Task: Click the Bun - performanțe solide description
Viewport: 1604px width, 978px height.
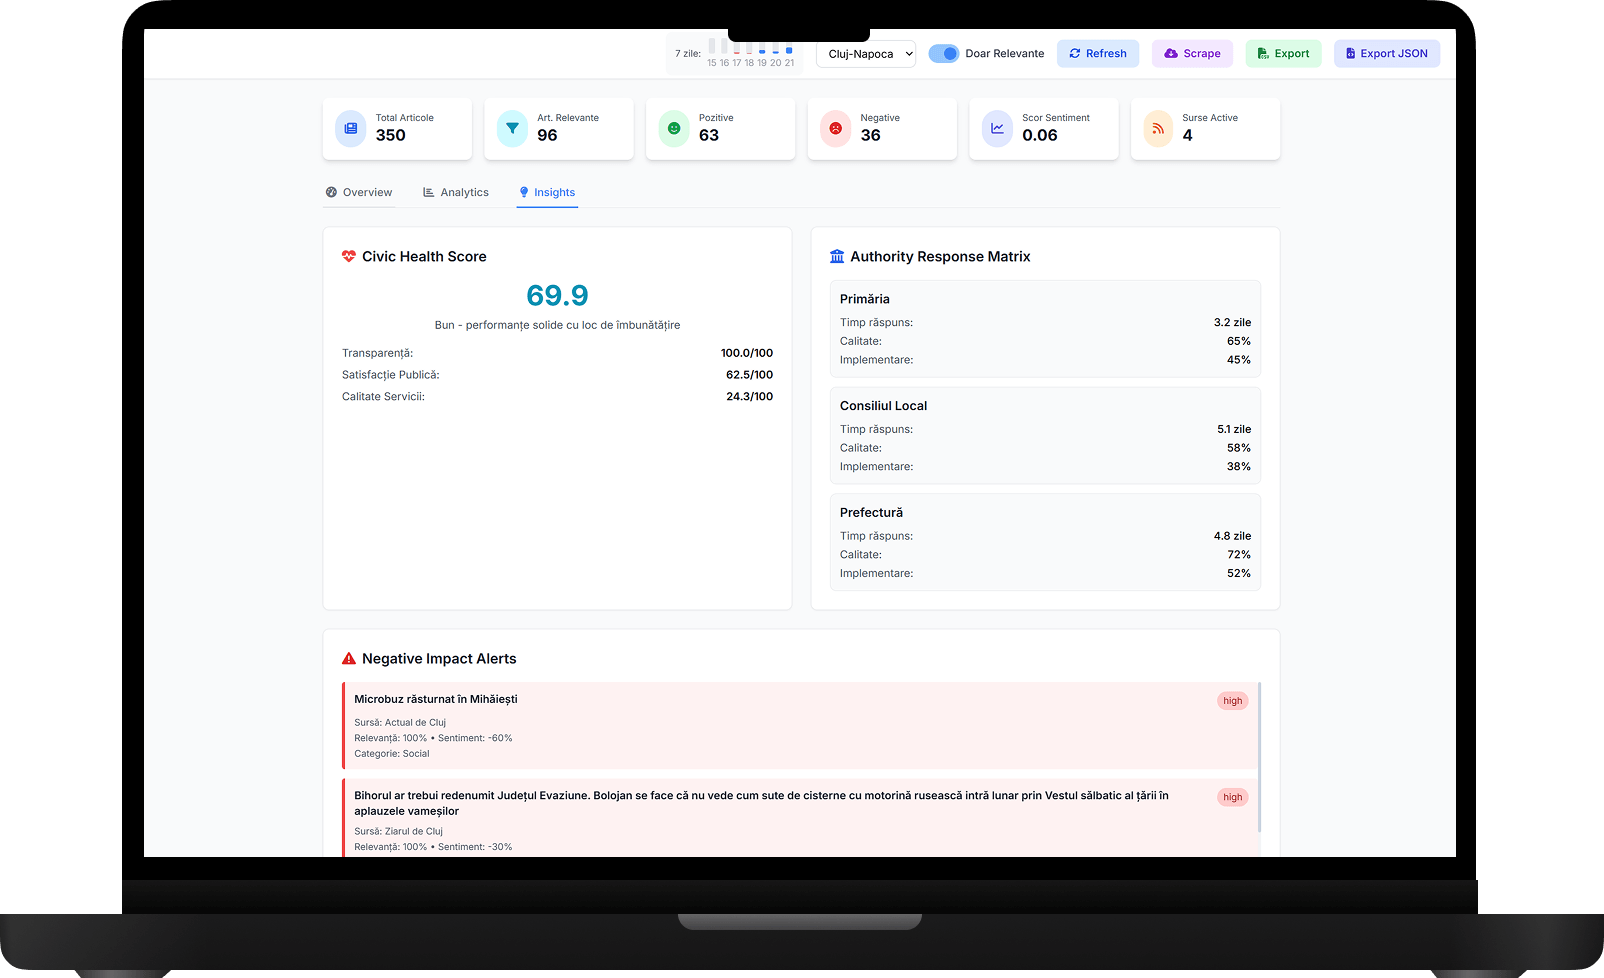Action: pyautogui.click(x=557, y=325)
